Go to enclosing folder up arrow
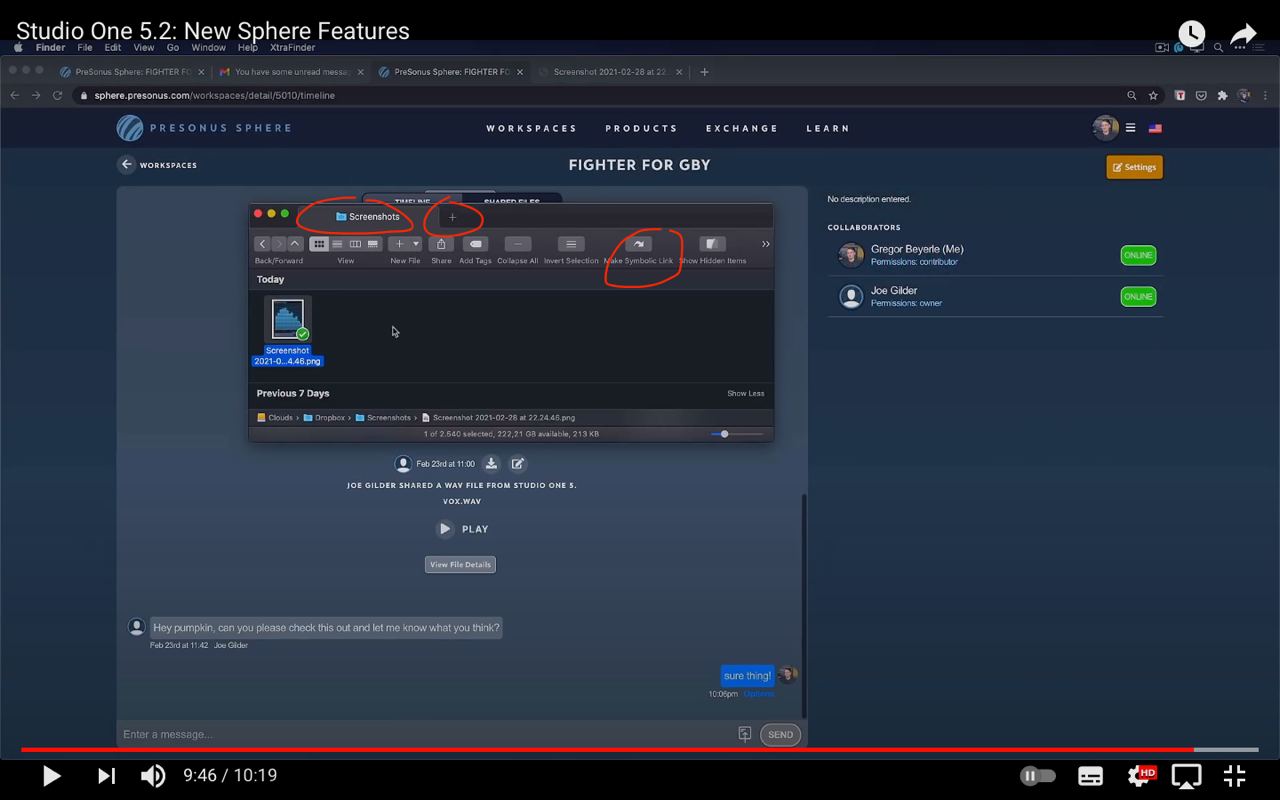 (x=295, y=244)
